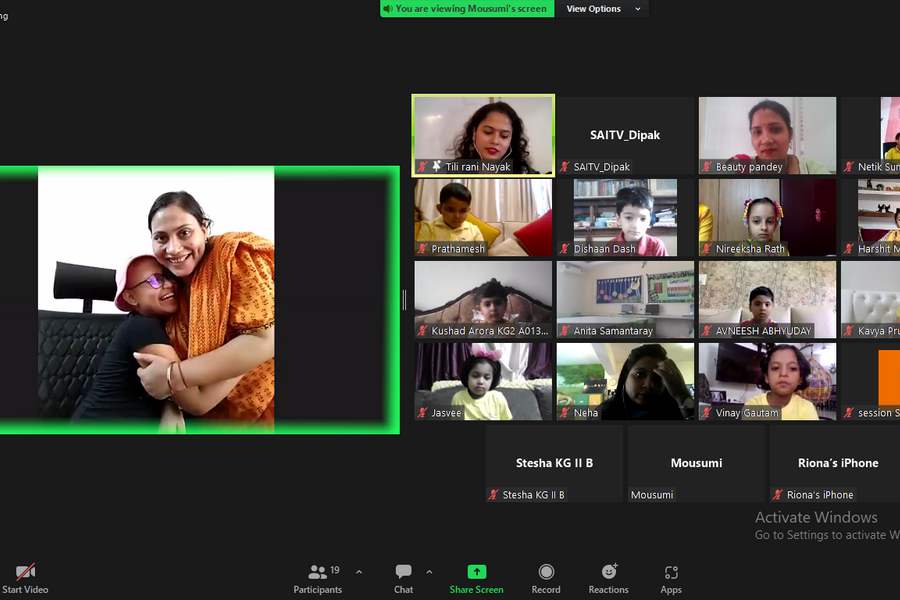This screenshot has height=600, width=900.
Task: Expand the View Options dropdown
Action: (x=602, y=9)
